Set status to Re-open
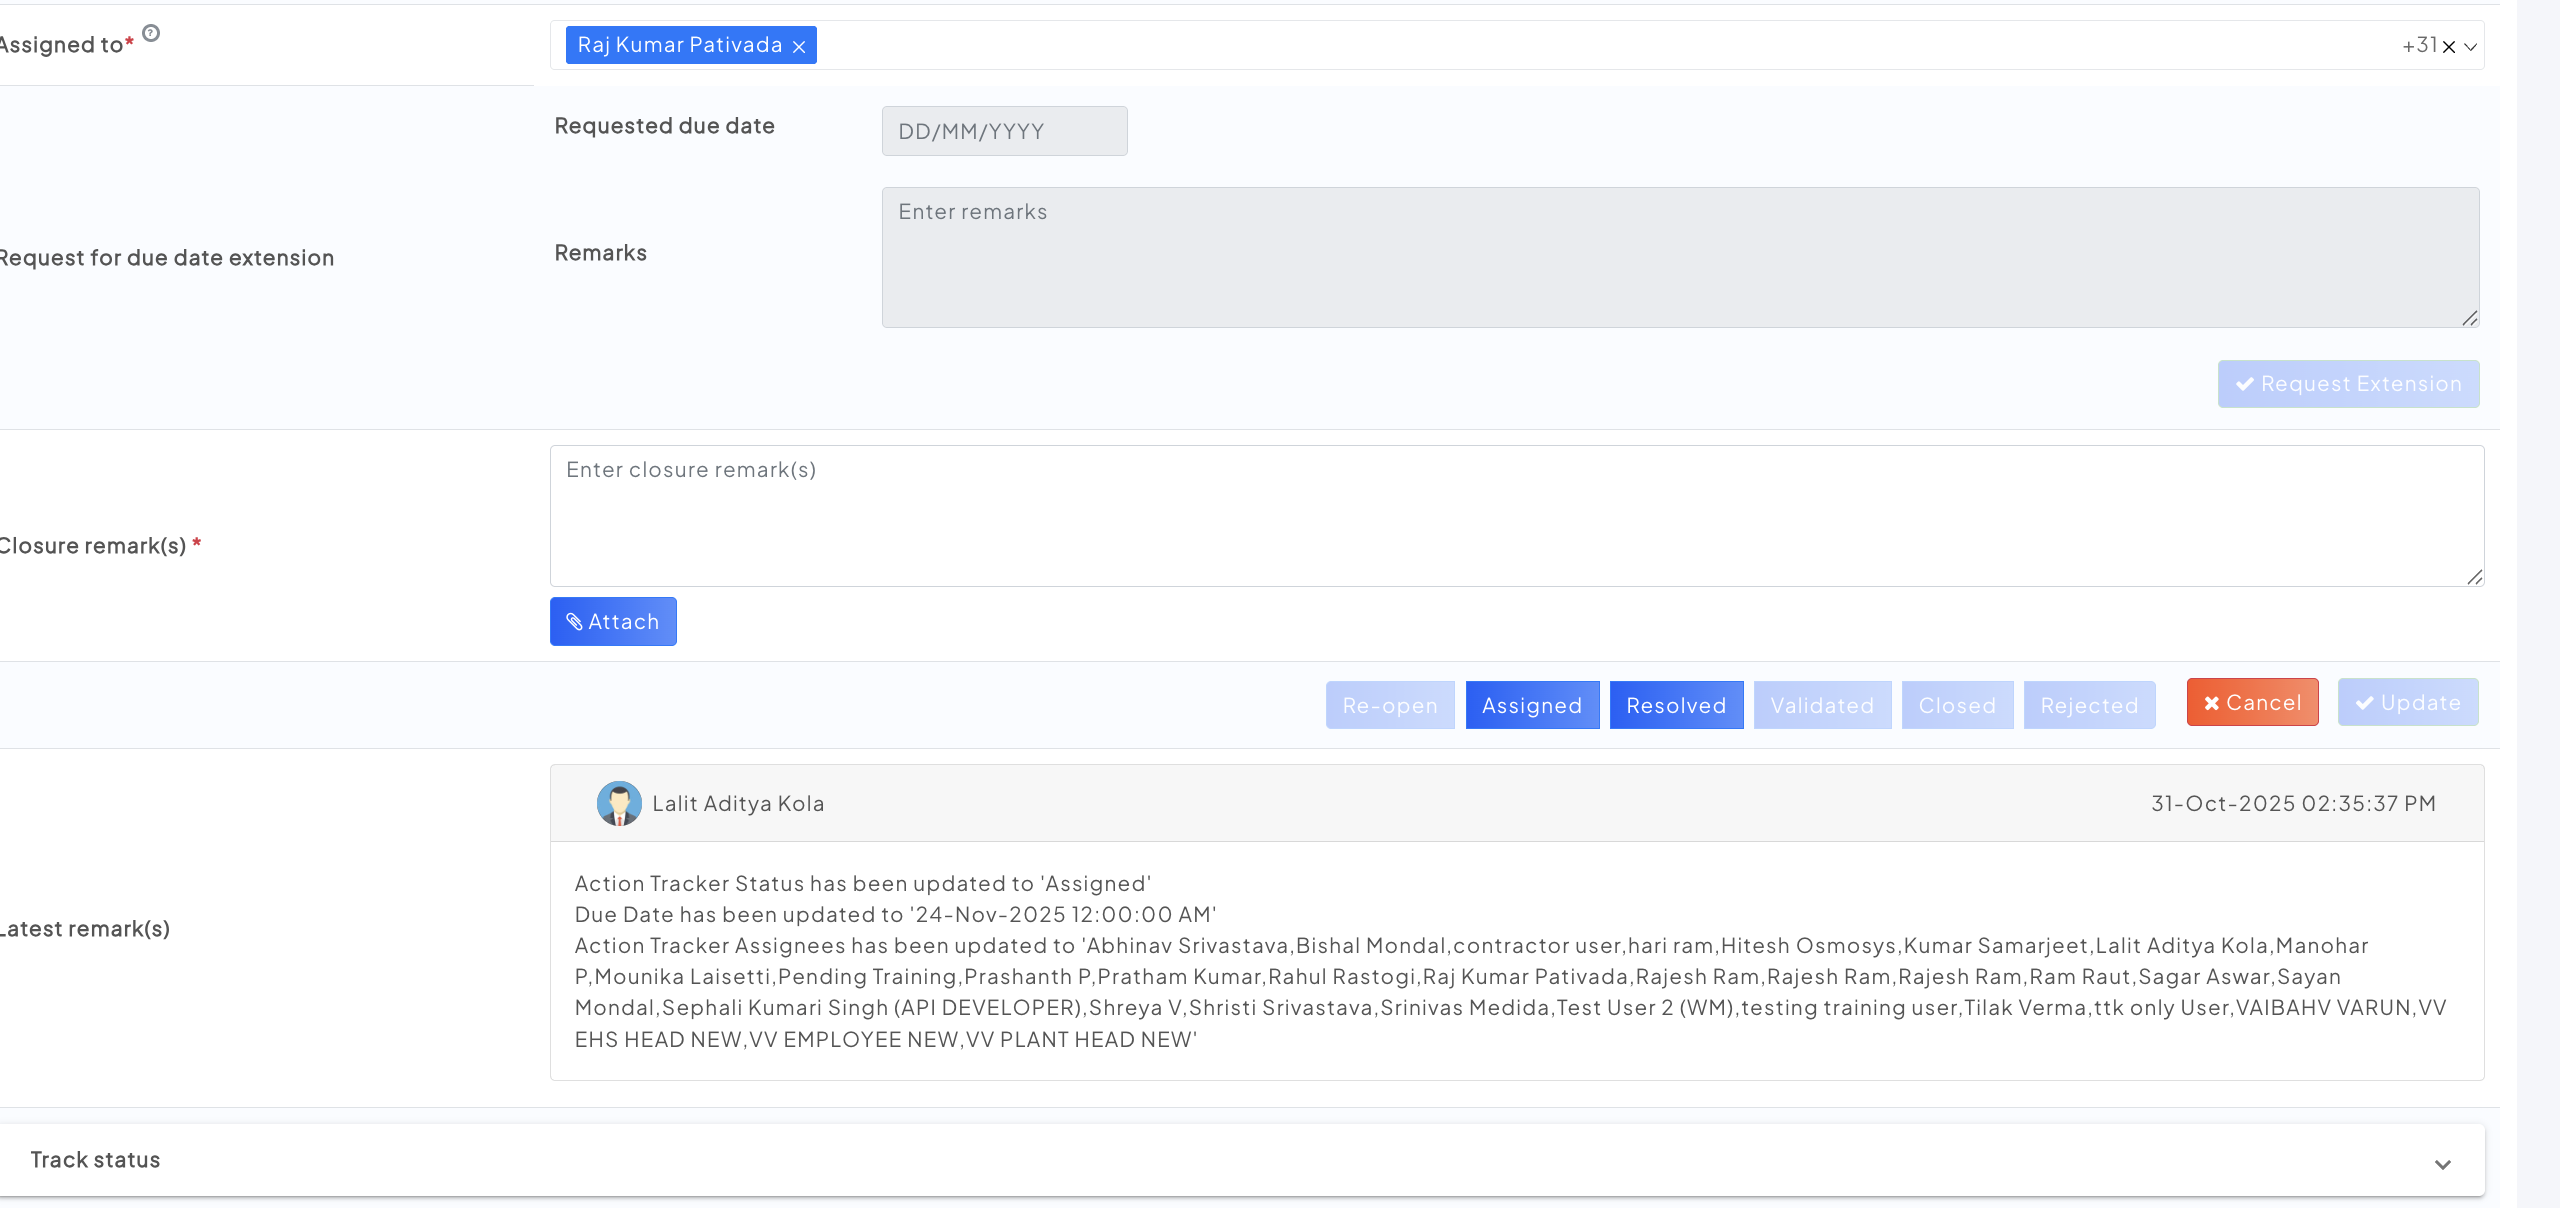This screenshot has height=1208, width=2560. (1390, 705)
